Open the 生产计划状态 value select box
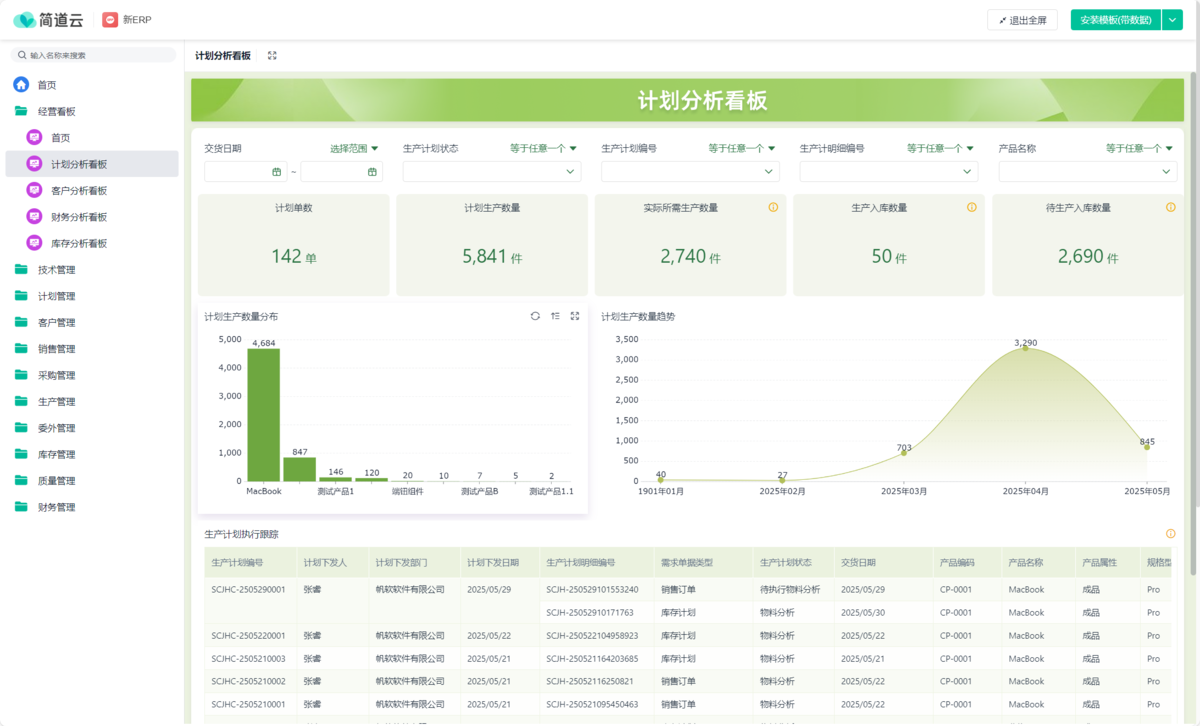This screenshot has height=726, width=1200. coord(492,172)
